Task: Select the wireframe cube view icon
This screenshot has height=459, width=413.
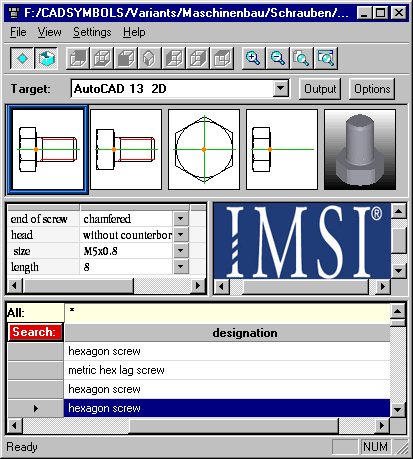Action: tap(102, 59)
